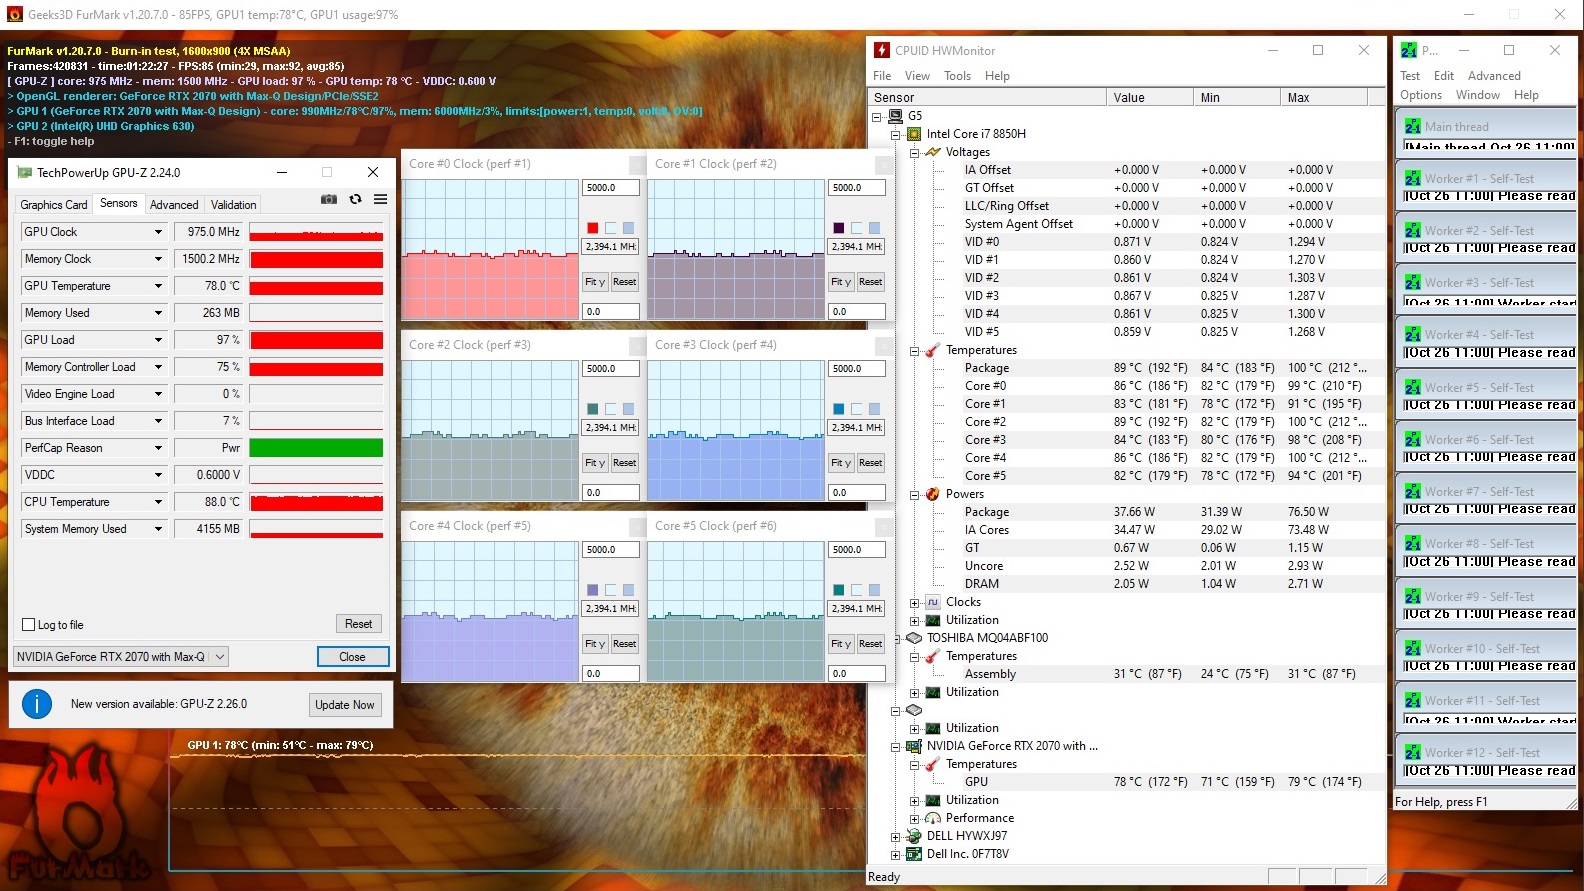The image size is (1584, 891).
Task: Click the TOSHIBA hard drive icon
Action: click(914, 638)
